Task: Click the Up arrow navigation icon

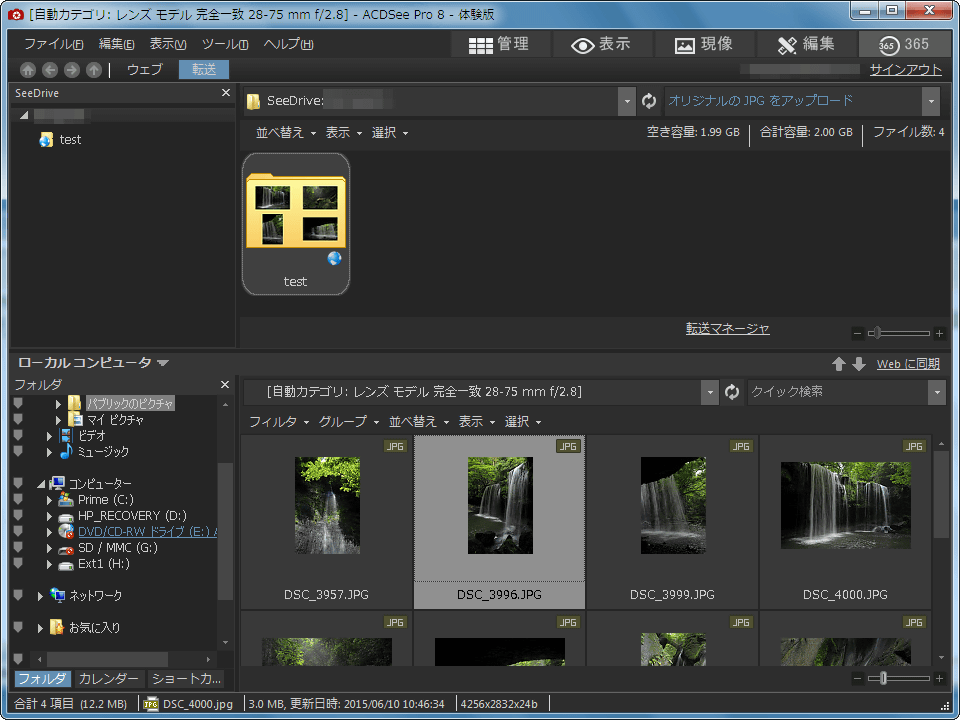Action: [x=94, y=70]
